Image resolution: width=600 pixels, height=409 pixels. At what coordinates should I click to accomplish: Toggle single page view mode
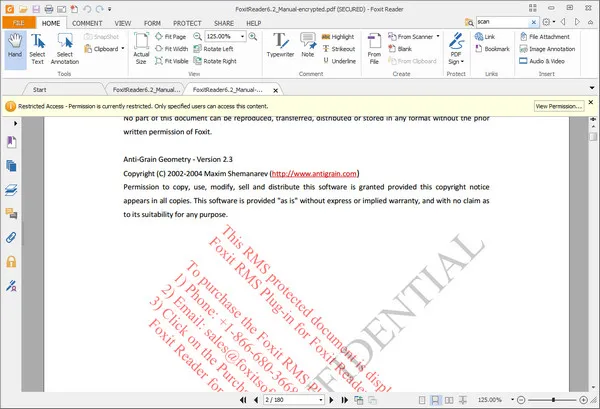click(422, 400)
